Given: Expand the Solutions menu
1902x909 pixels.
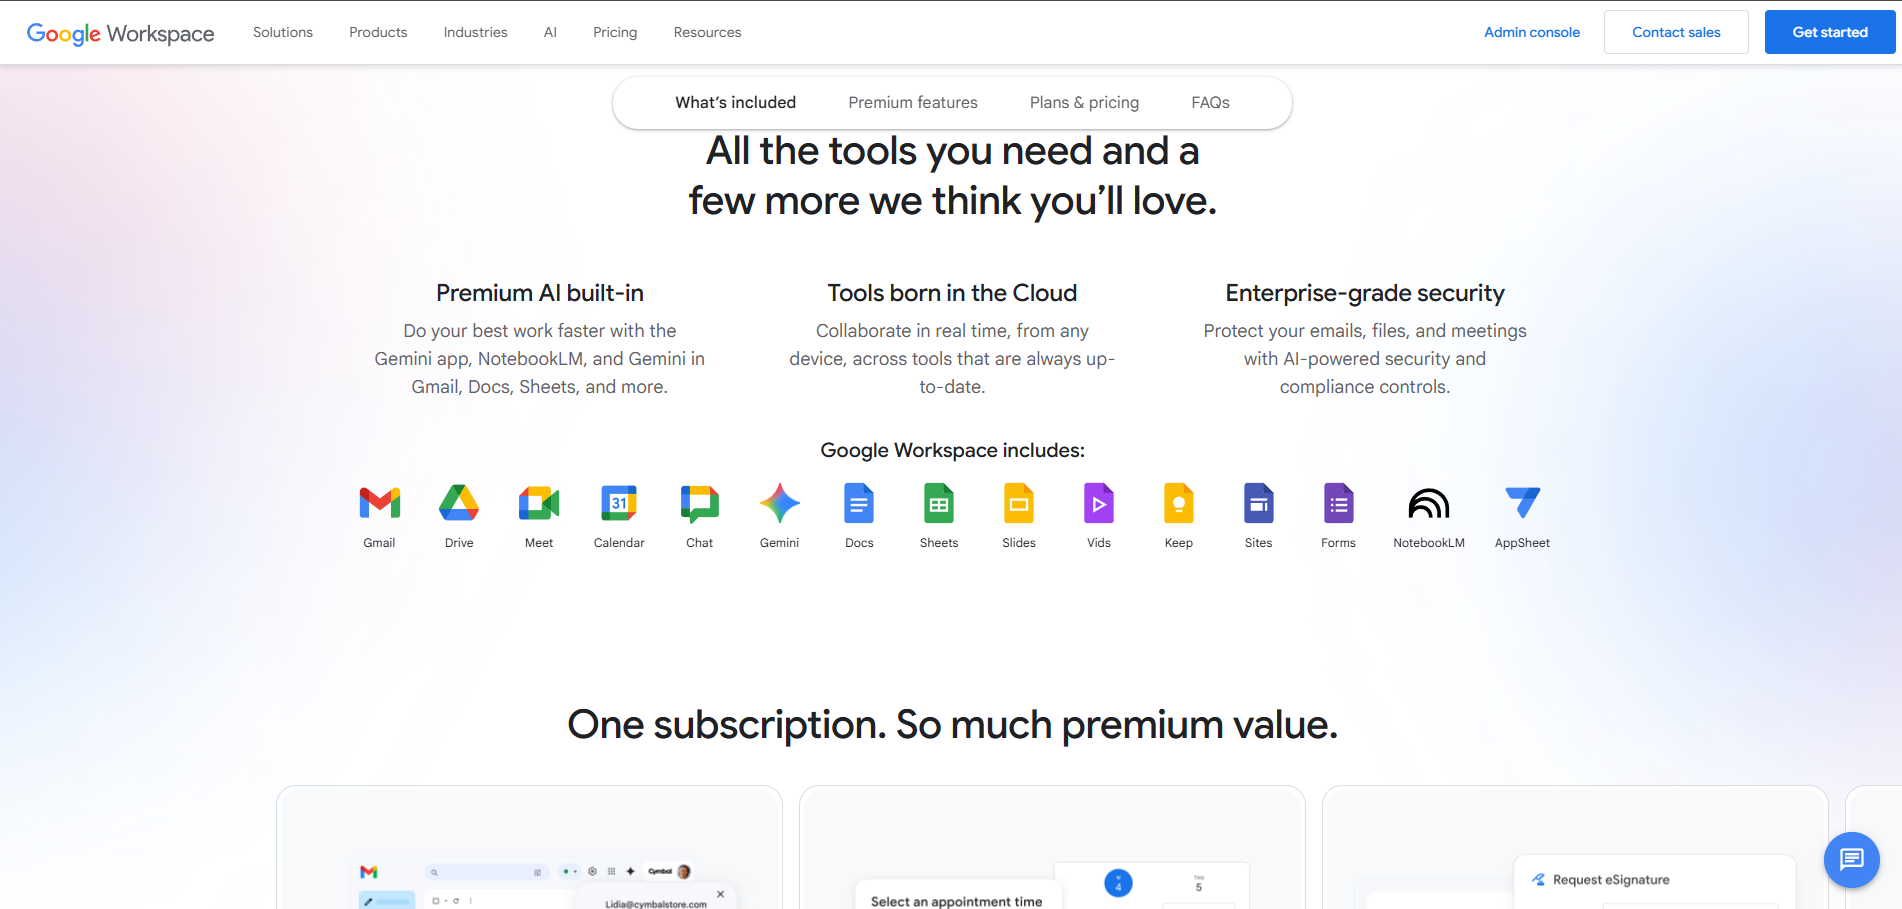Looking at the screenshot, I should (283, 32).
